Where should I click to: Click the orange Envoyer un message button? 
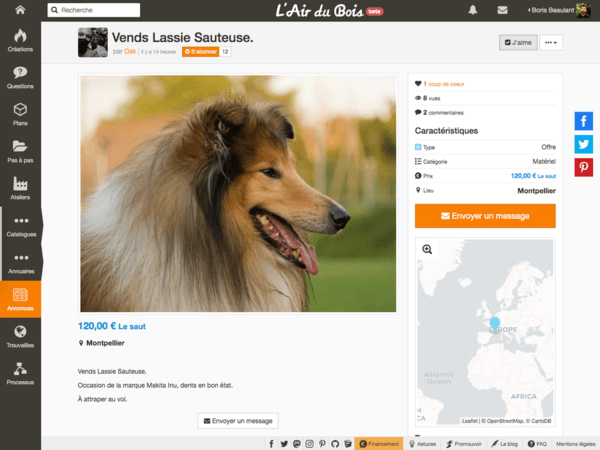pos(484,216)
